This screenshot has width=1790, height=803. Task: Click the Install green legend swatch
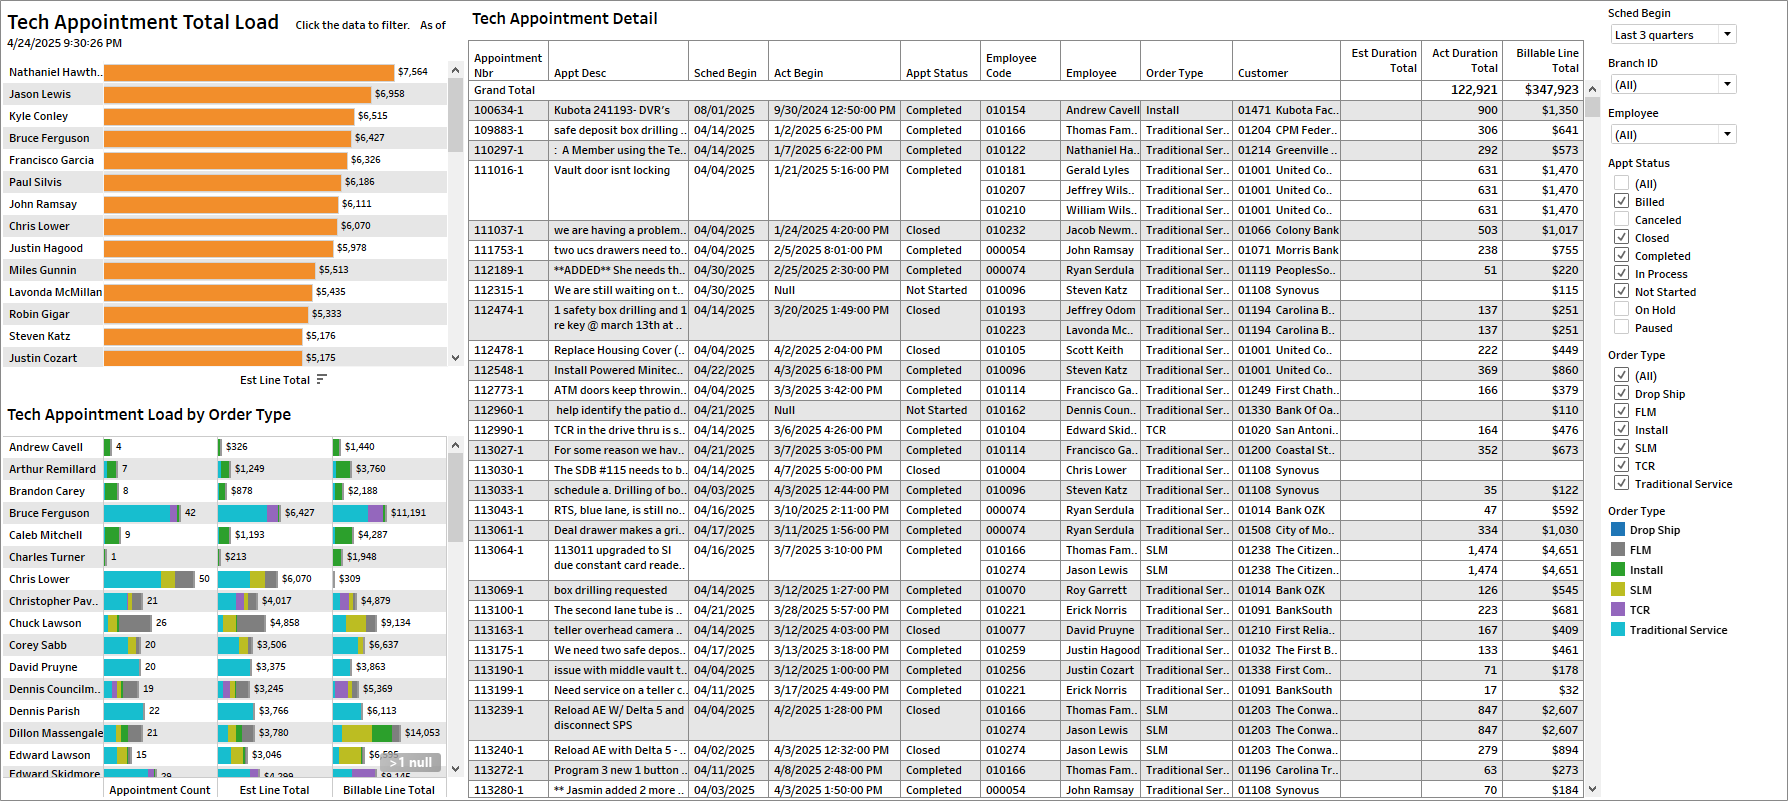1618,570
